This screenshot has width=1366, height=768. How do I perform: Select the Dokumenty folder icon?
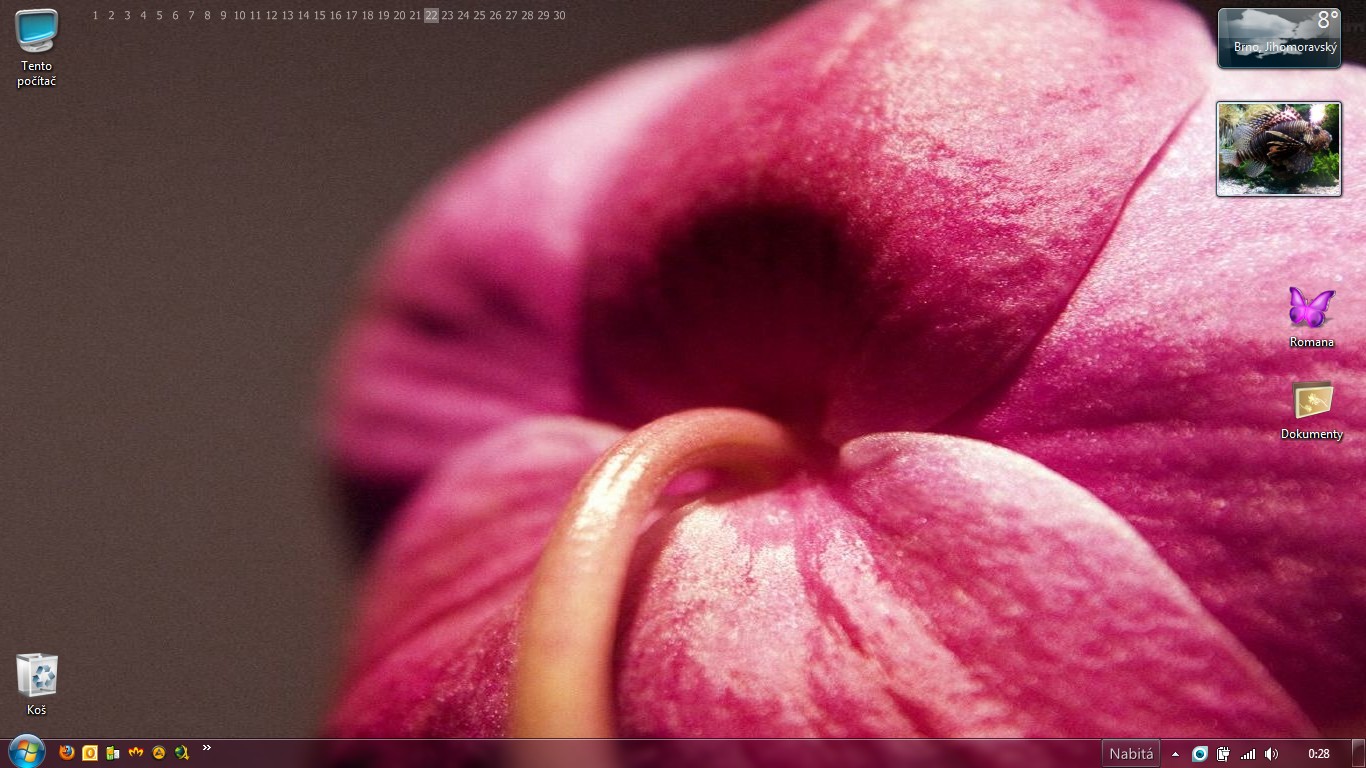(1312, 410)
